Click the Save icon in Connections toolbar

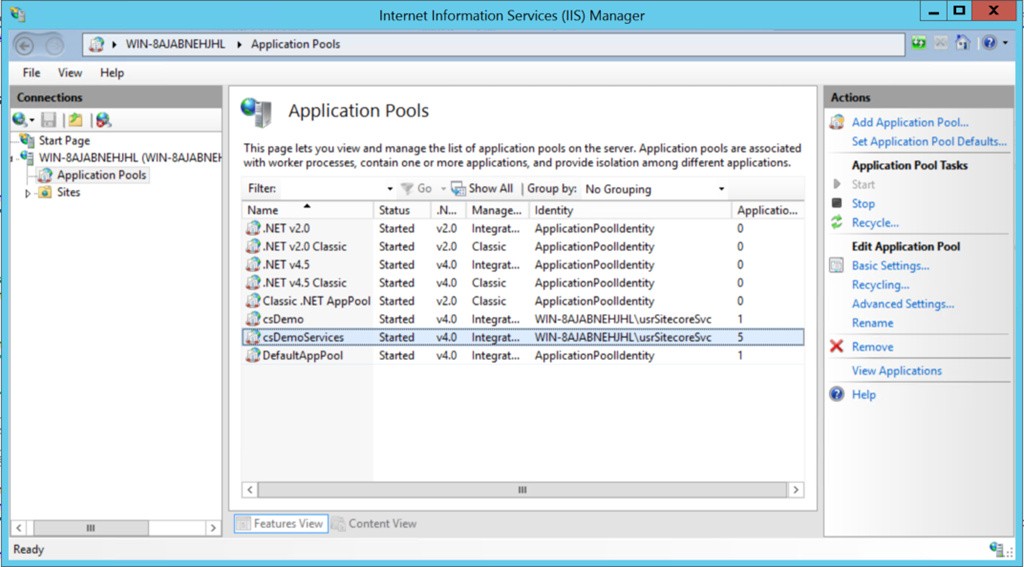(49, 120)
